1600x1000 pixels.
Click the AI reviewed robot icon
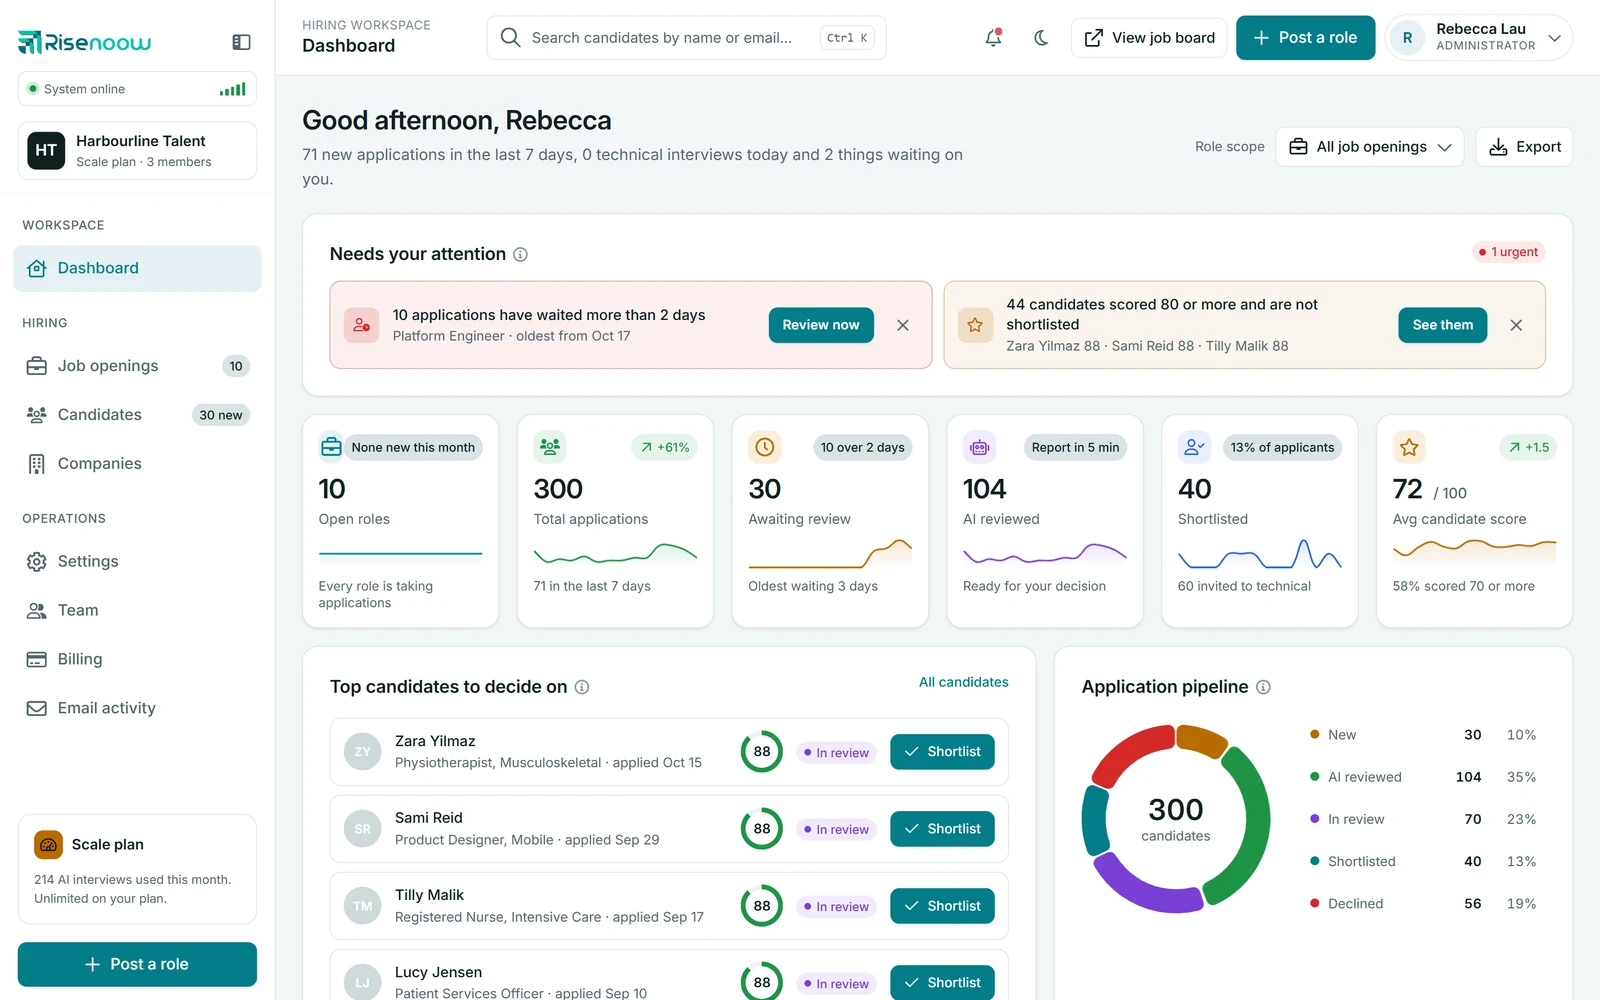point(979,447)
